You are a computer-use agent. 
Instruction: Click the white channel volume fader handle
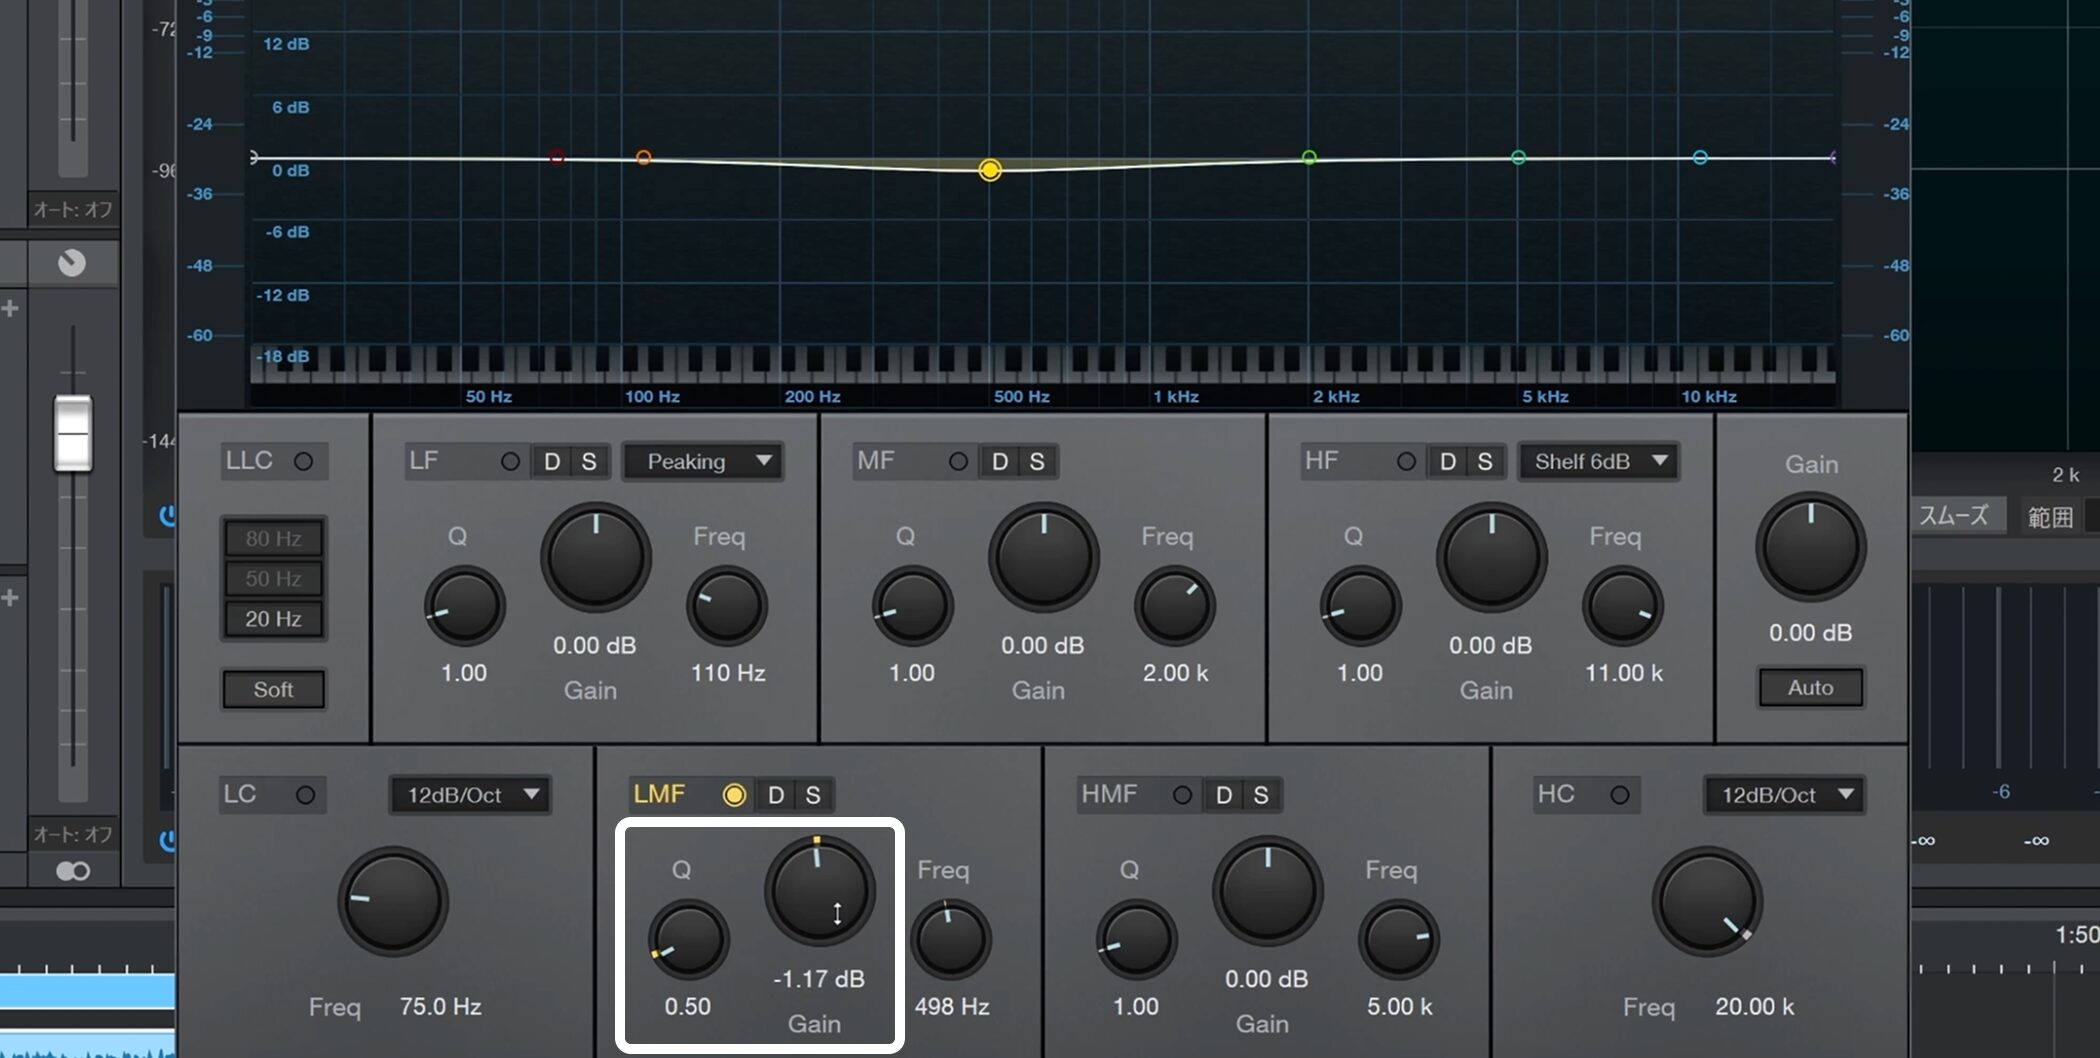pos(73,434)
